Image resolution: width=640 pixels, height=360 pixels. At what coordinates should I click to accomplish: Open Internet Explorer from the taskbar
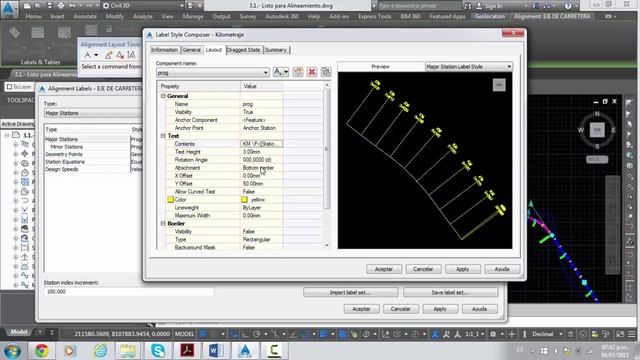pos(100,351)
